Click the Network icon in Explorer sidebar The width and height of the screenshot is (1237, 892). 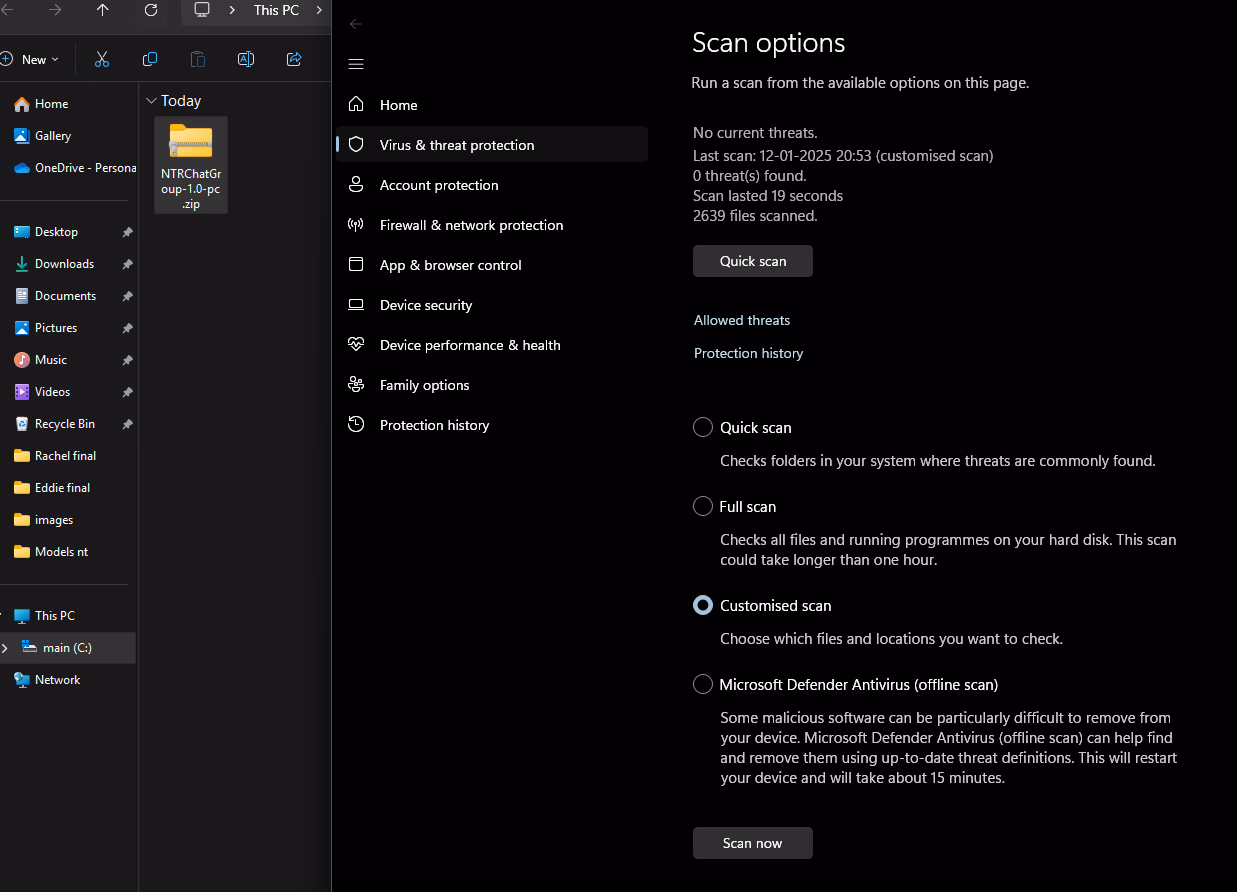[x=22, y=679]
